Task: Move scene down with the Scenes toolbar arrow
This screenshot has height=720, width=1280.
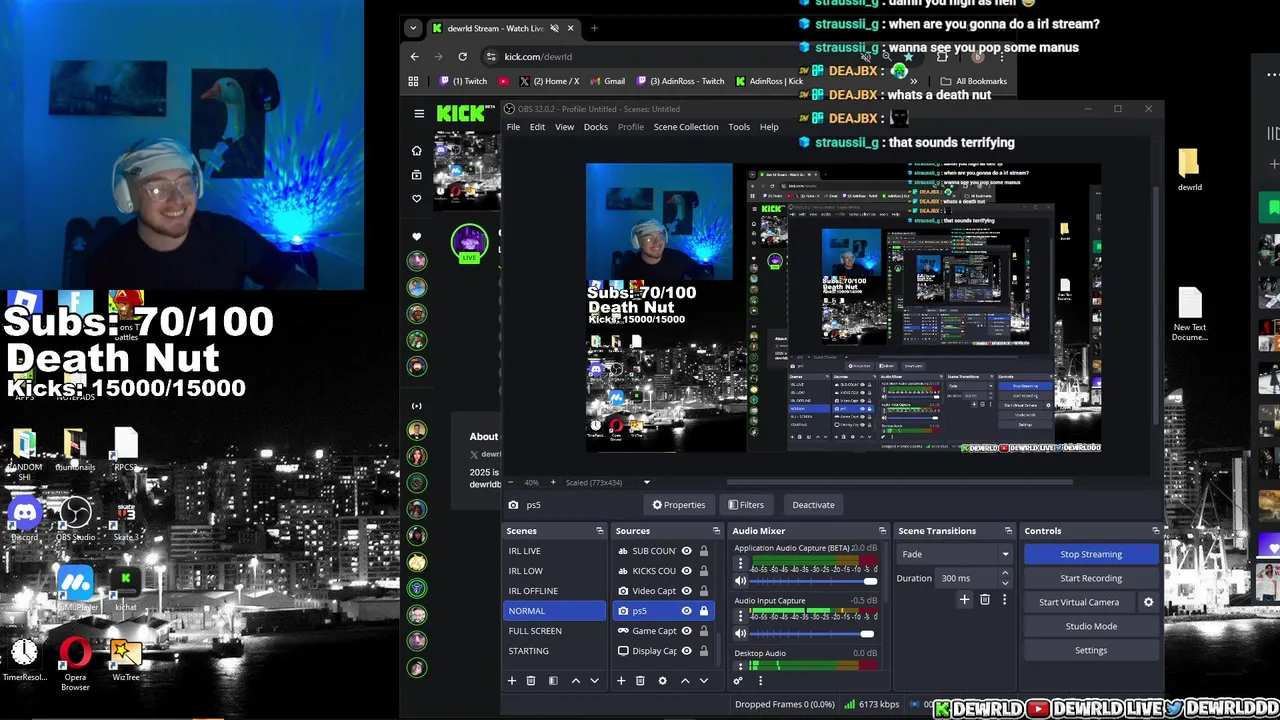Action: pyautogui.click(x=594, y=681)
